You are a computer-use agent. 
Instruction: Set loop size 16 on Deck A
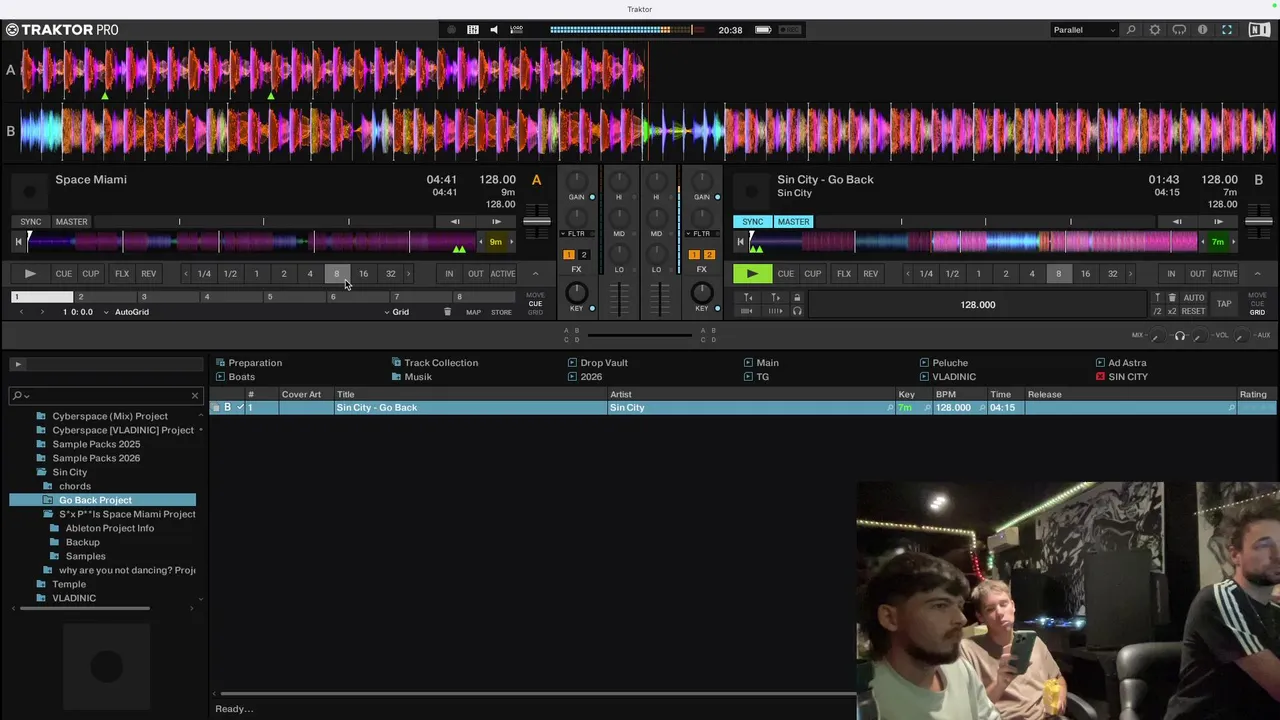point(363,274)
